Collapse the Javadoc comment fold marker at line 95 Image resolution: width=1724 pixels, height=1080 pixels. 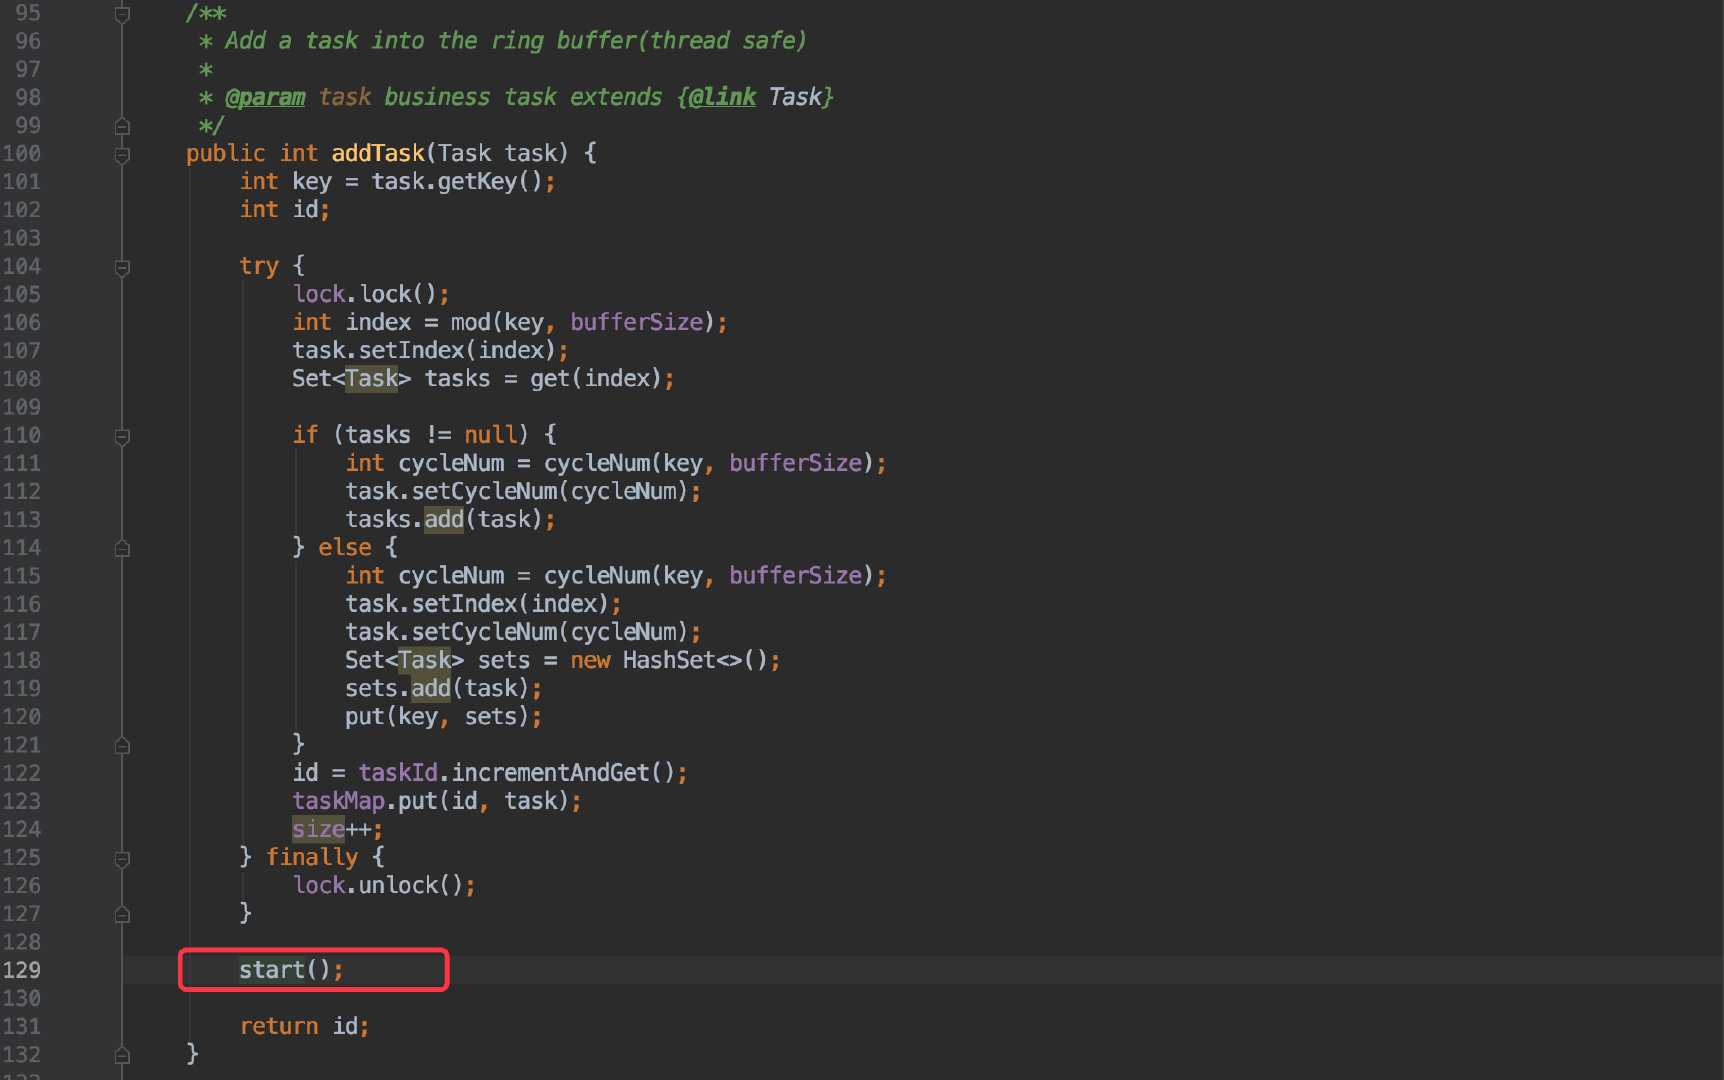(122, 14)
